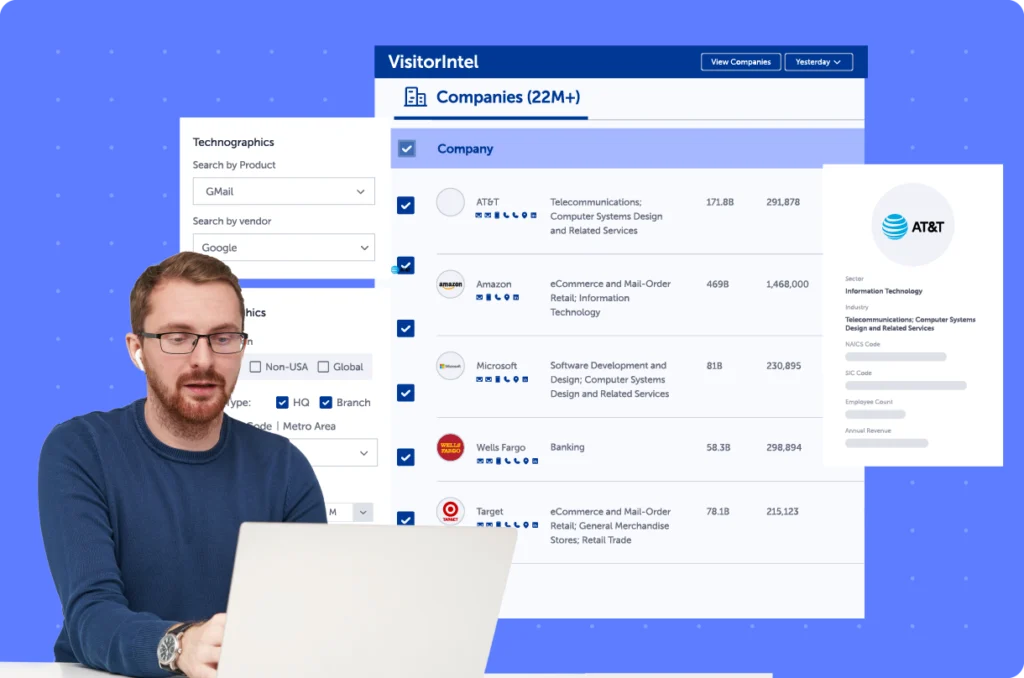Click the Technographics heading
The image size is (1024, 678).
tap(233, 142)
